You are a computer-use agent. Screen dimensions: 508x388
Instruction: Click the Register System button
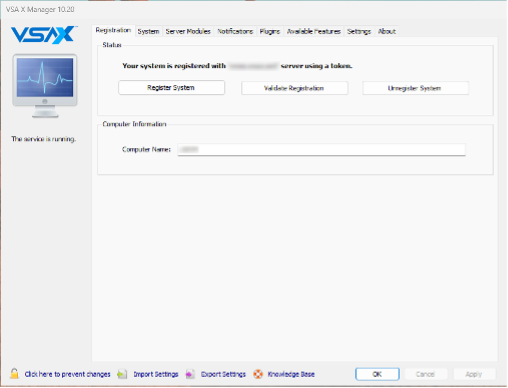click(x=171, y=88)
